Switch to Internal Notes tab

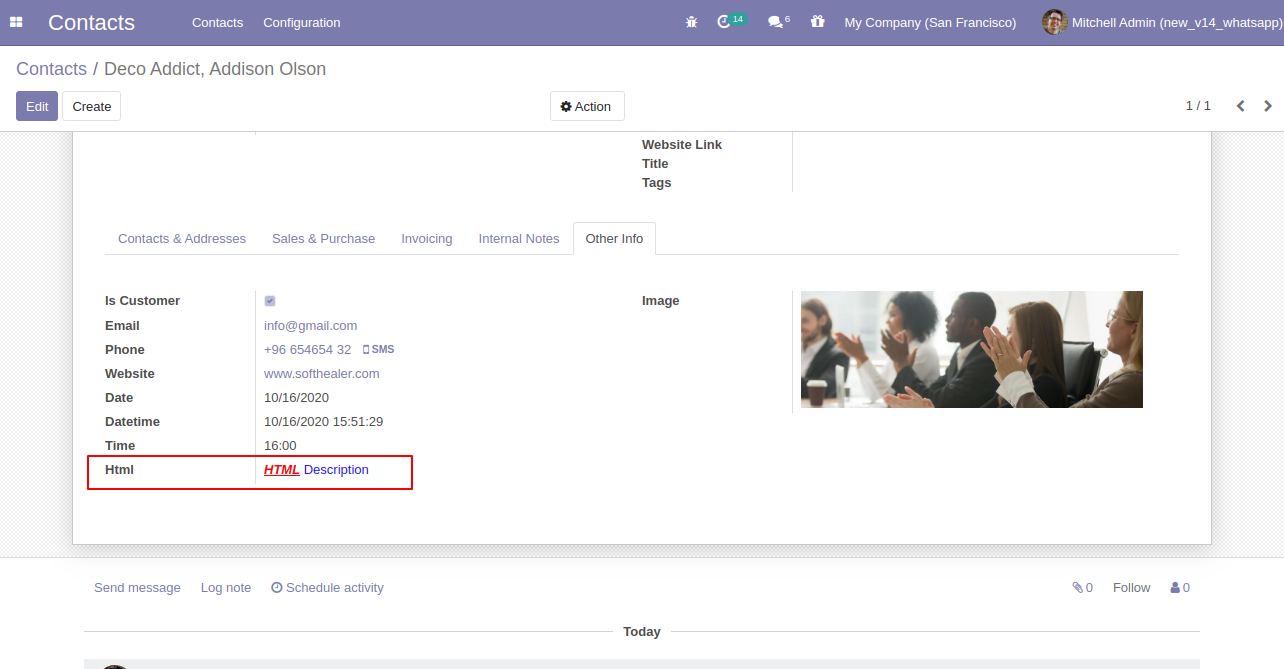click(519, 239)
